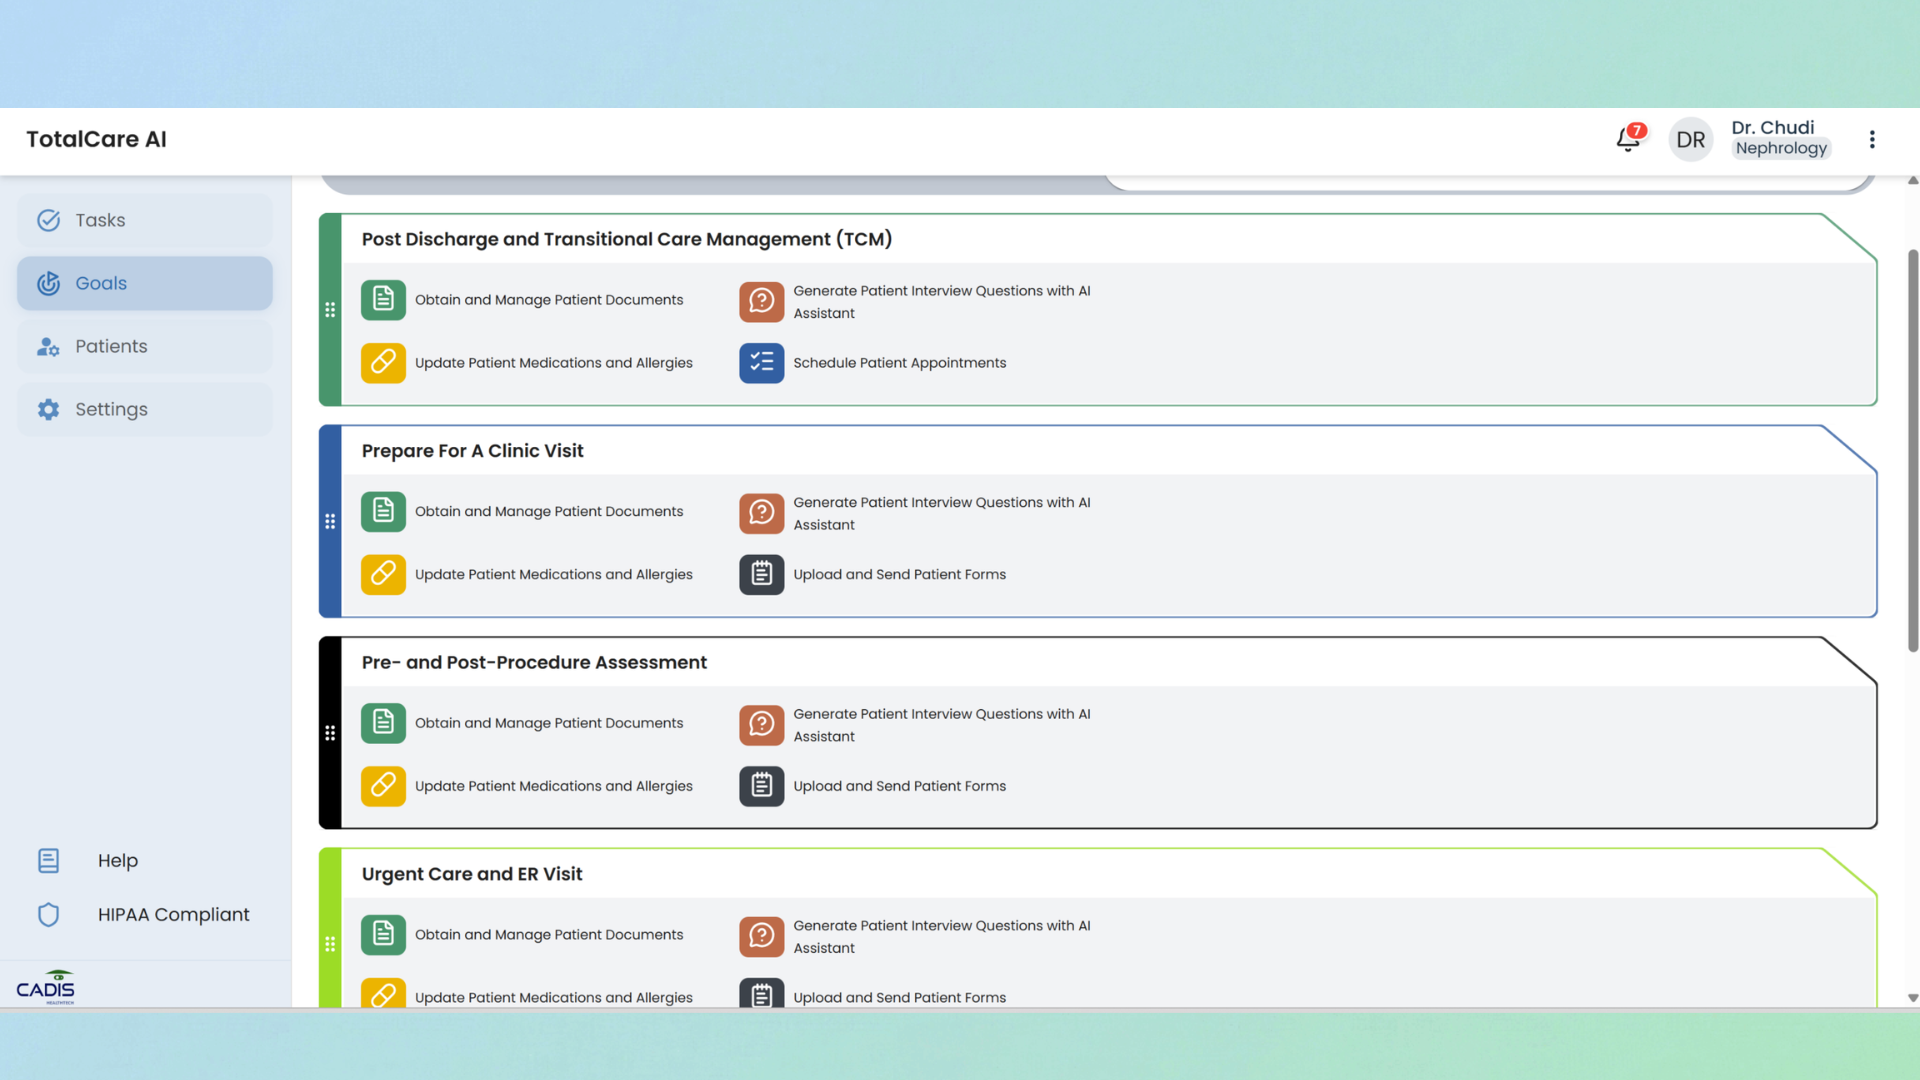
Task: Open the notifications bell icon
Action: pyautogui.click(x=1628, y=140)
